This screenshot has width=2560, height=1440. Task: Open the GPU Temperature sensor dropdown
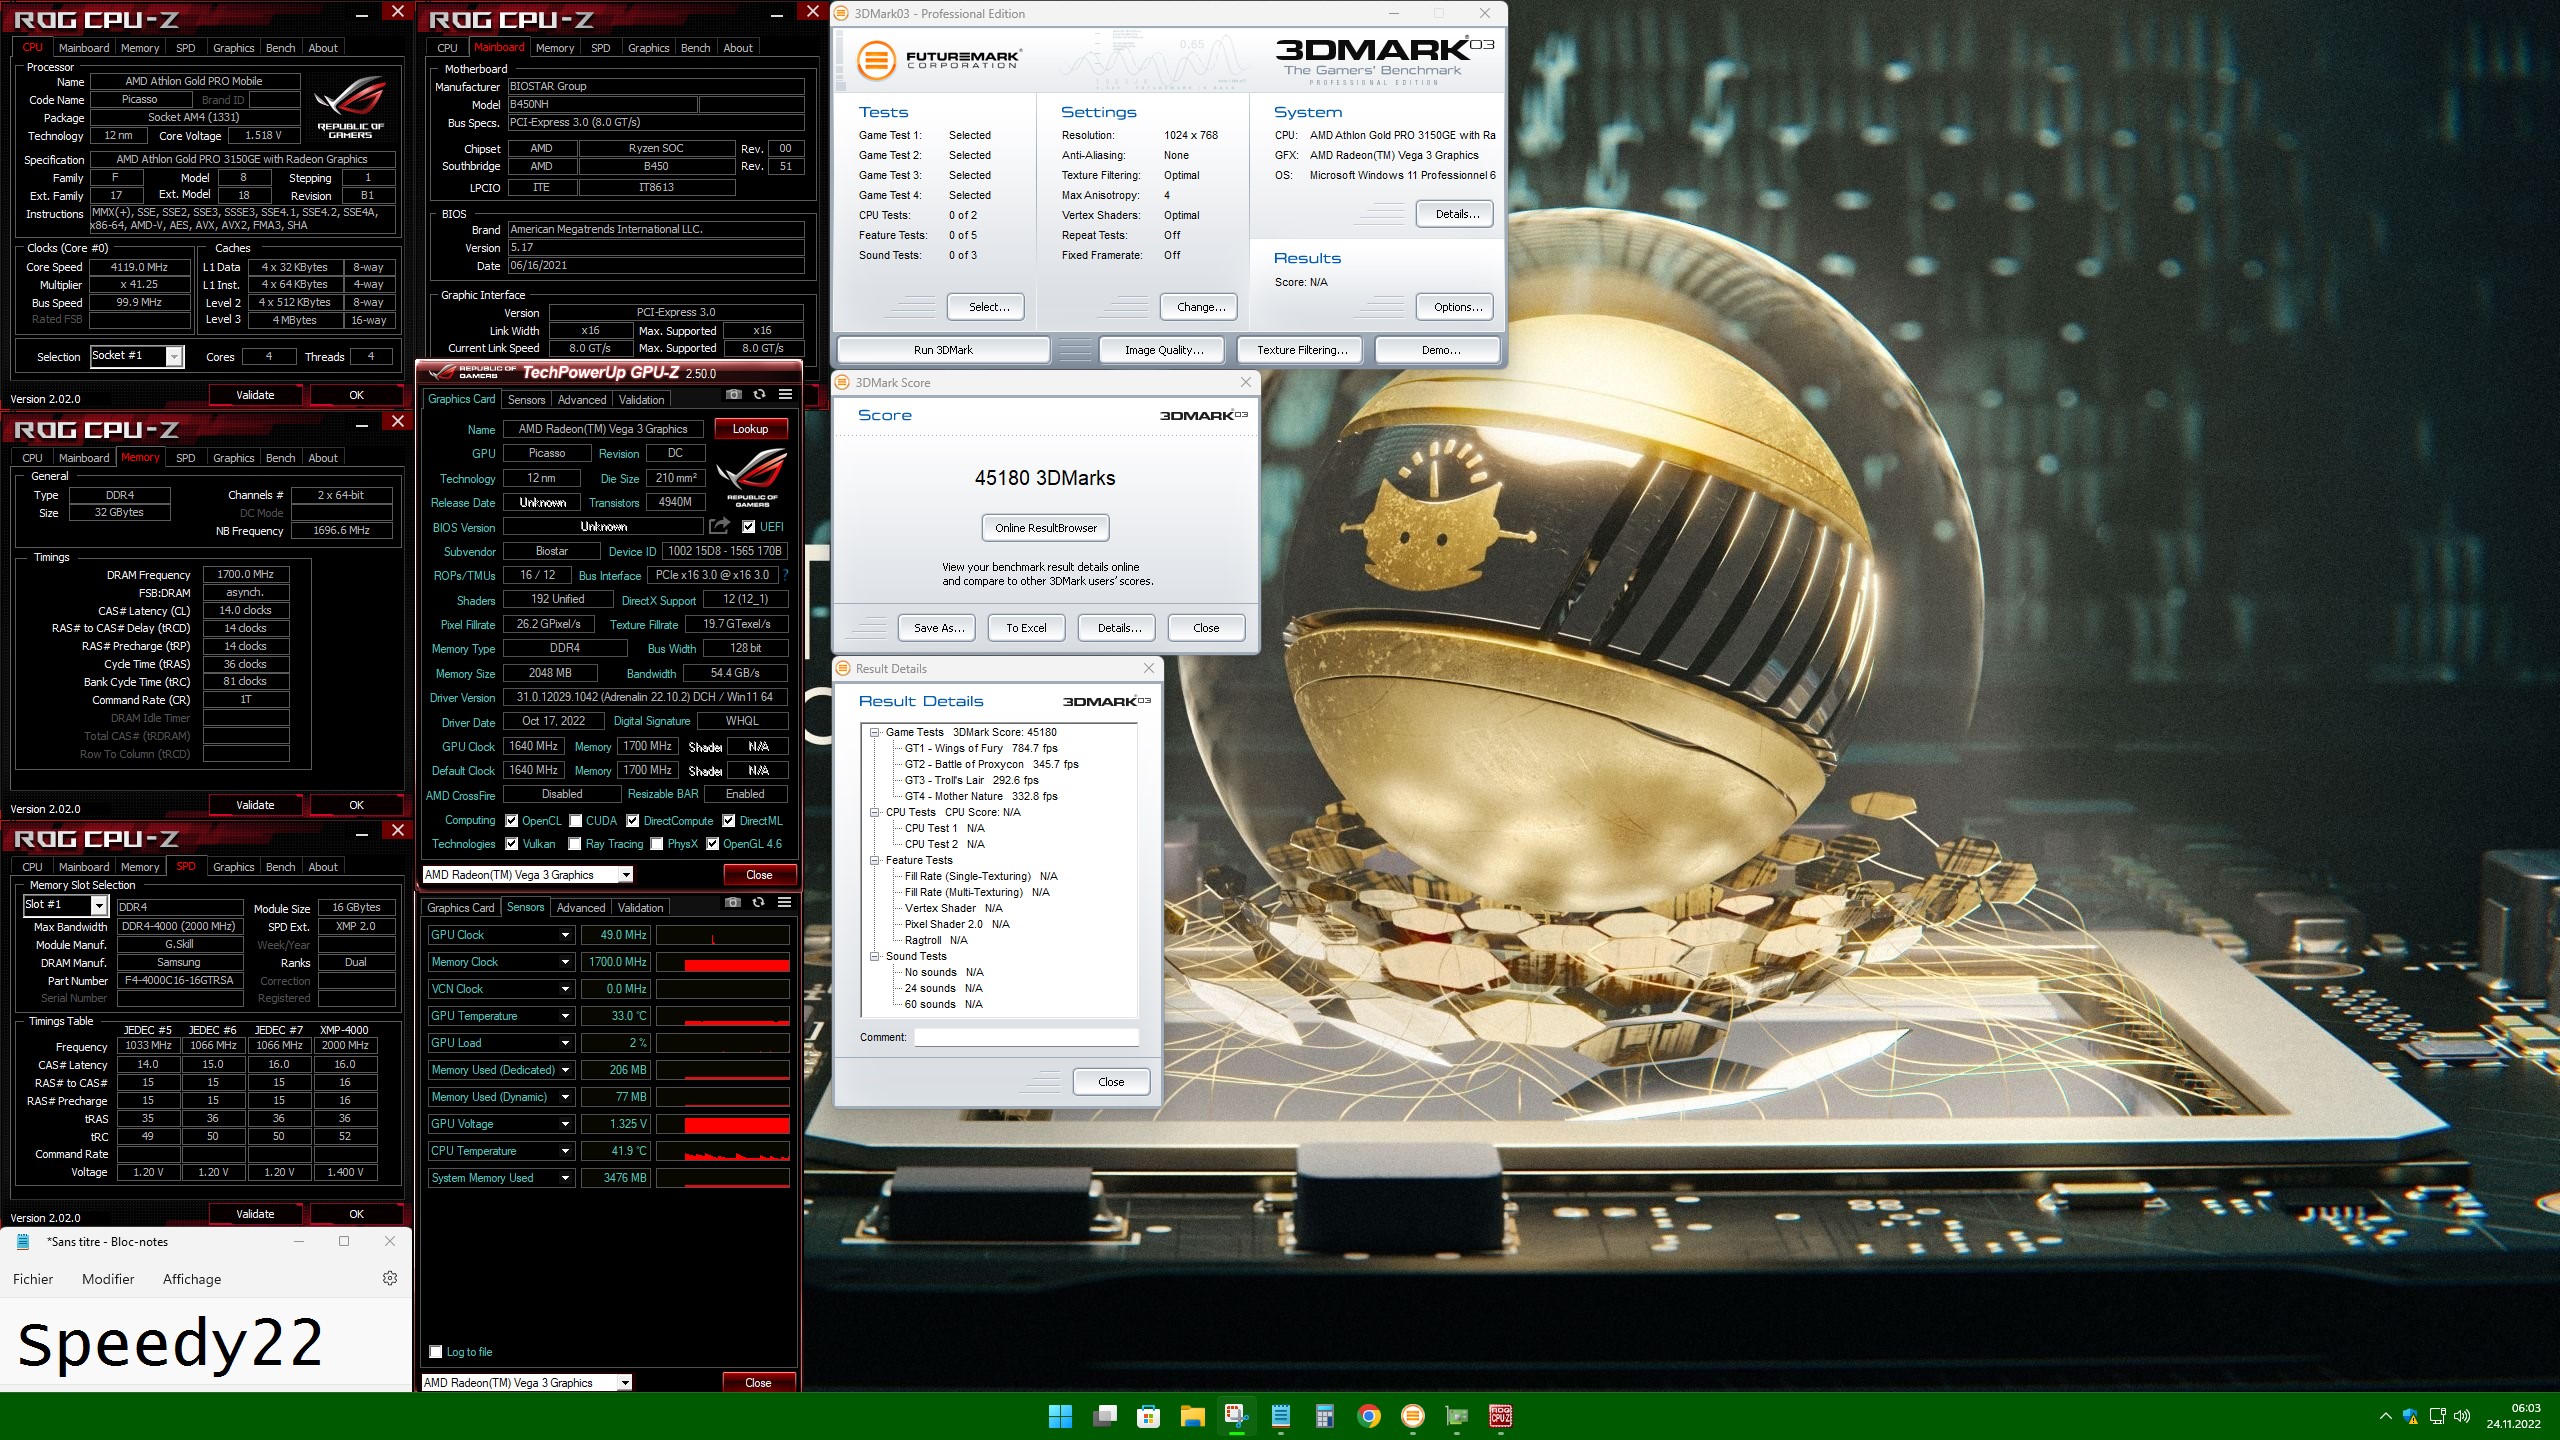pos(565,1016)
